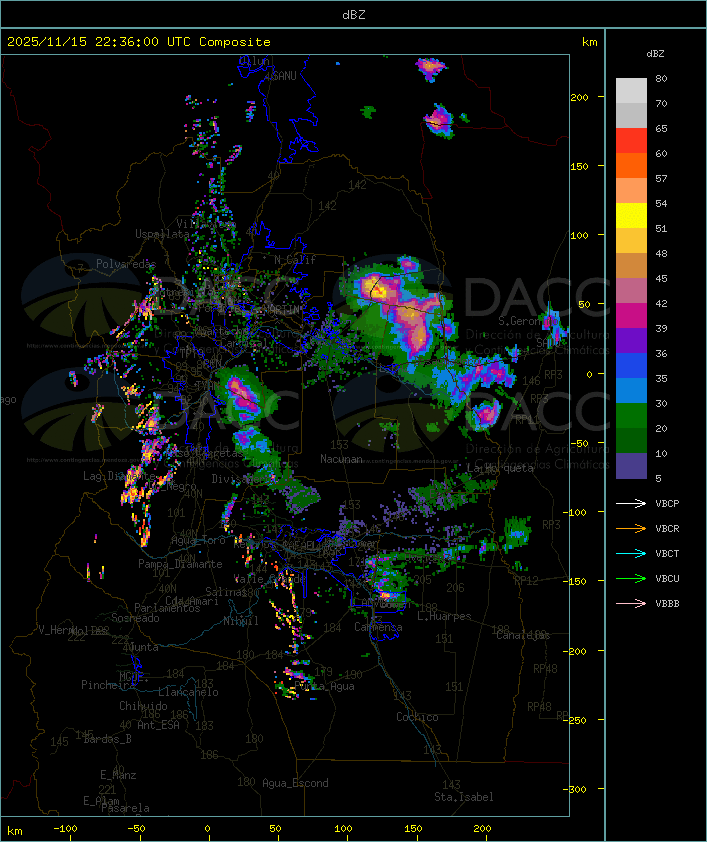Select the light blue 35-30 dBZ swatch
The height and width of the screenshot is (842, 707).
pos(631,390)
